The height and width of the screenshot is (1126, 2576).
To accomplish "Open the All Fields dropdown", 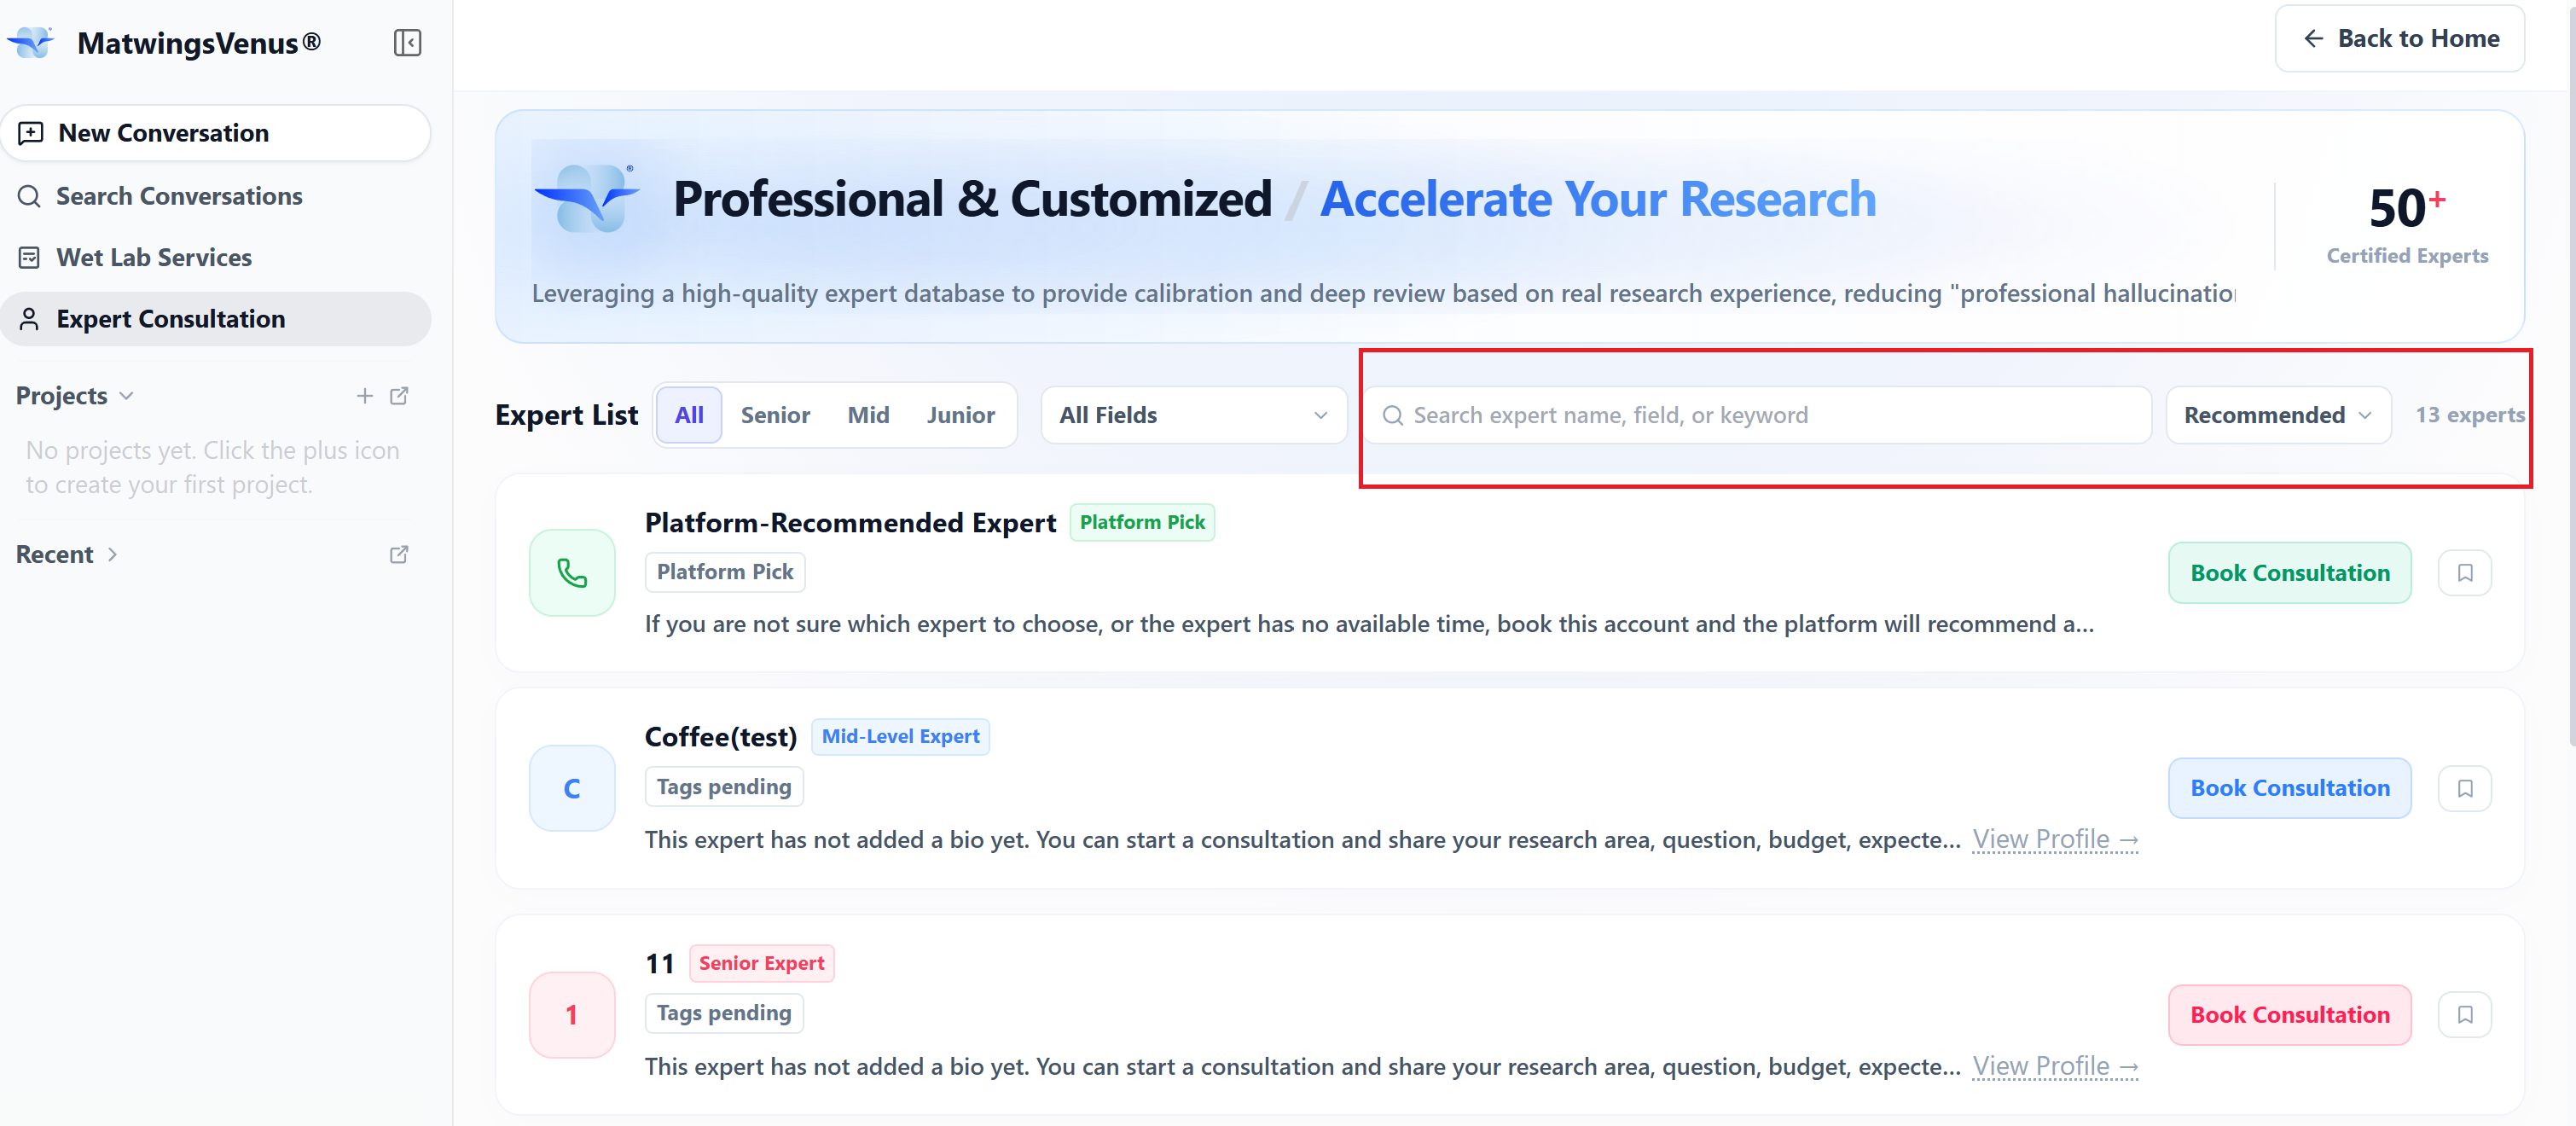I will (x=1193, y=415).
